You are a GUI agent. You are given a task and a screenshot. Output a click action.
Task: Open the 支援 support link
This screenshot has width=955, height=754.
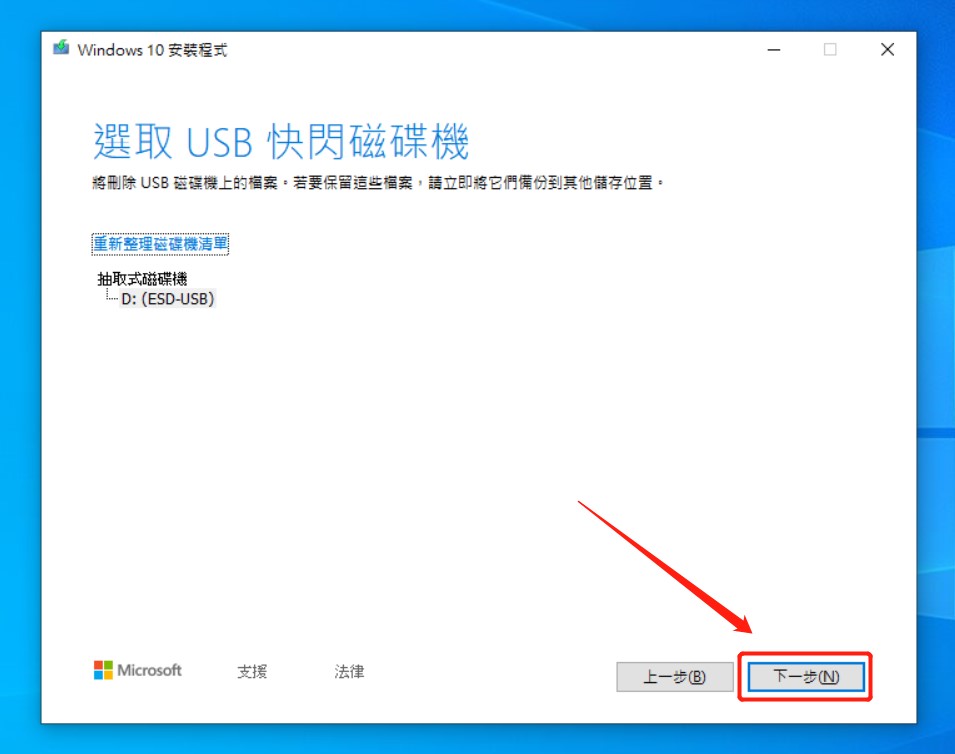[252, 672]
